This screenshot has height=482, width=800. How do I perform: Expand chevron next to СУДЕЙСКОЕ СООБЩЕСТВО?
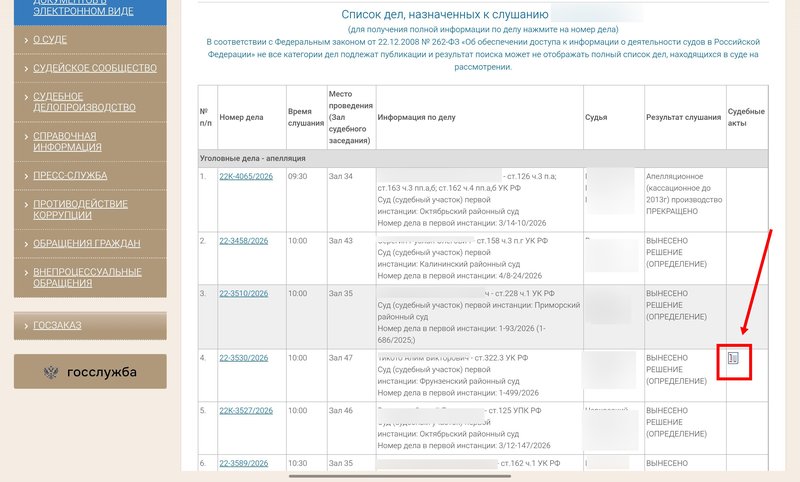(x=26, y=68)
